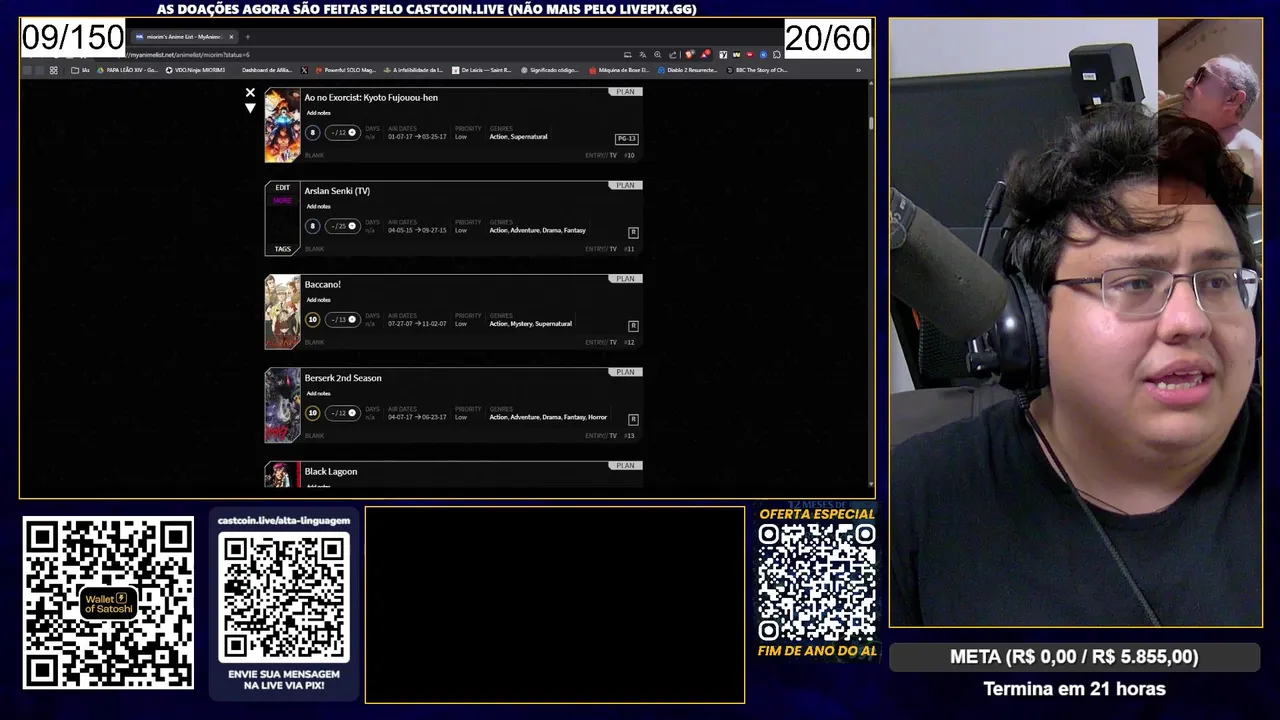Image resolution: width=1280 pixels, height=720 pixels.
Task: Open the IAs bookmark folder
Action: pos(81,70)
